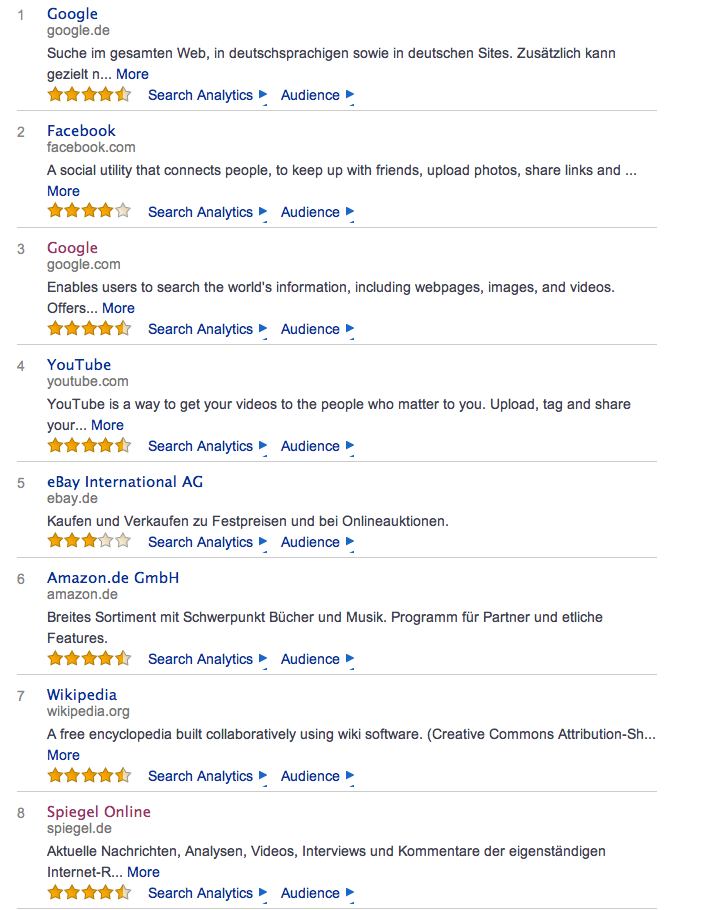Open the Spiegel Online title link

(99, 812)
